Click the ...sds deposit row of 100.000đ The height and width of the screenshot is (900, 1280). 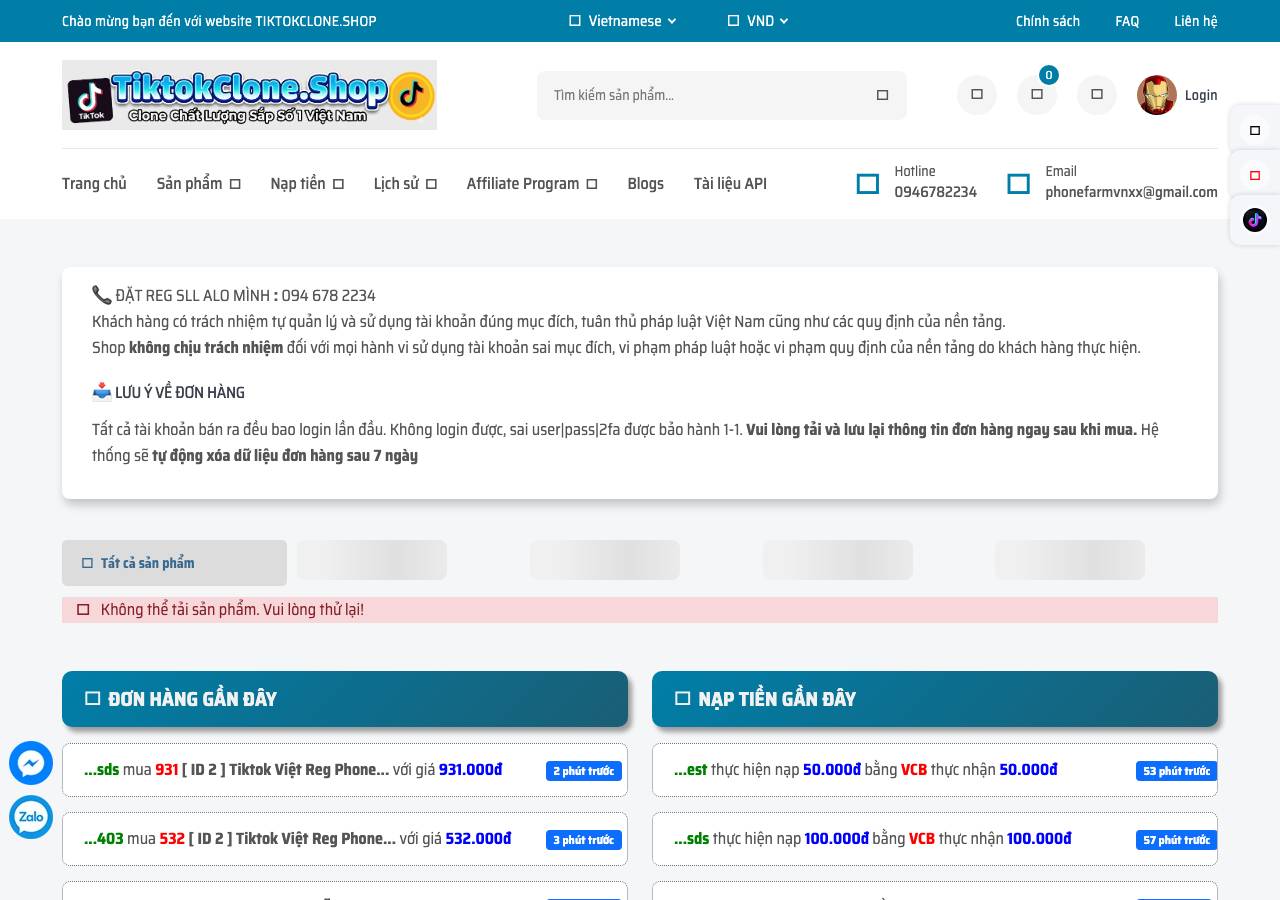click(x=935, y=839)
